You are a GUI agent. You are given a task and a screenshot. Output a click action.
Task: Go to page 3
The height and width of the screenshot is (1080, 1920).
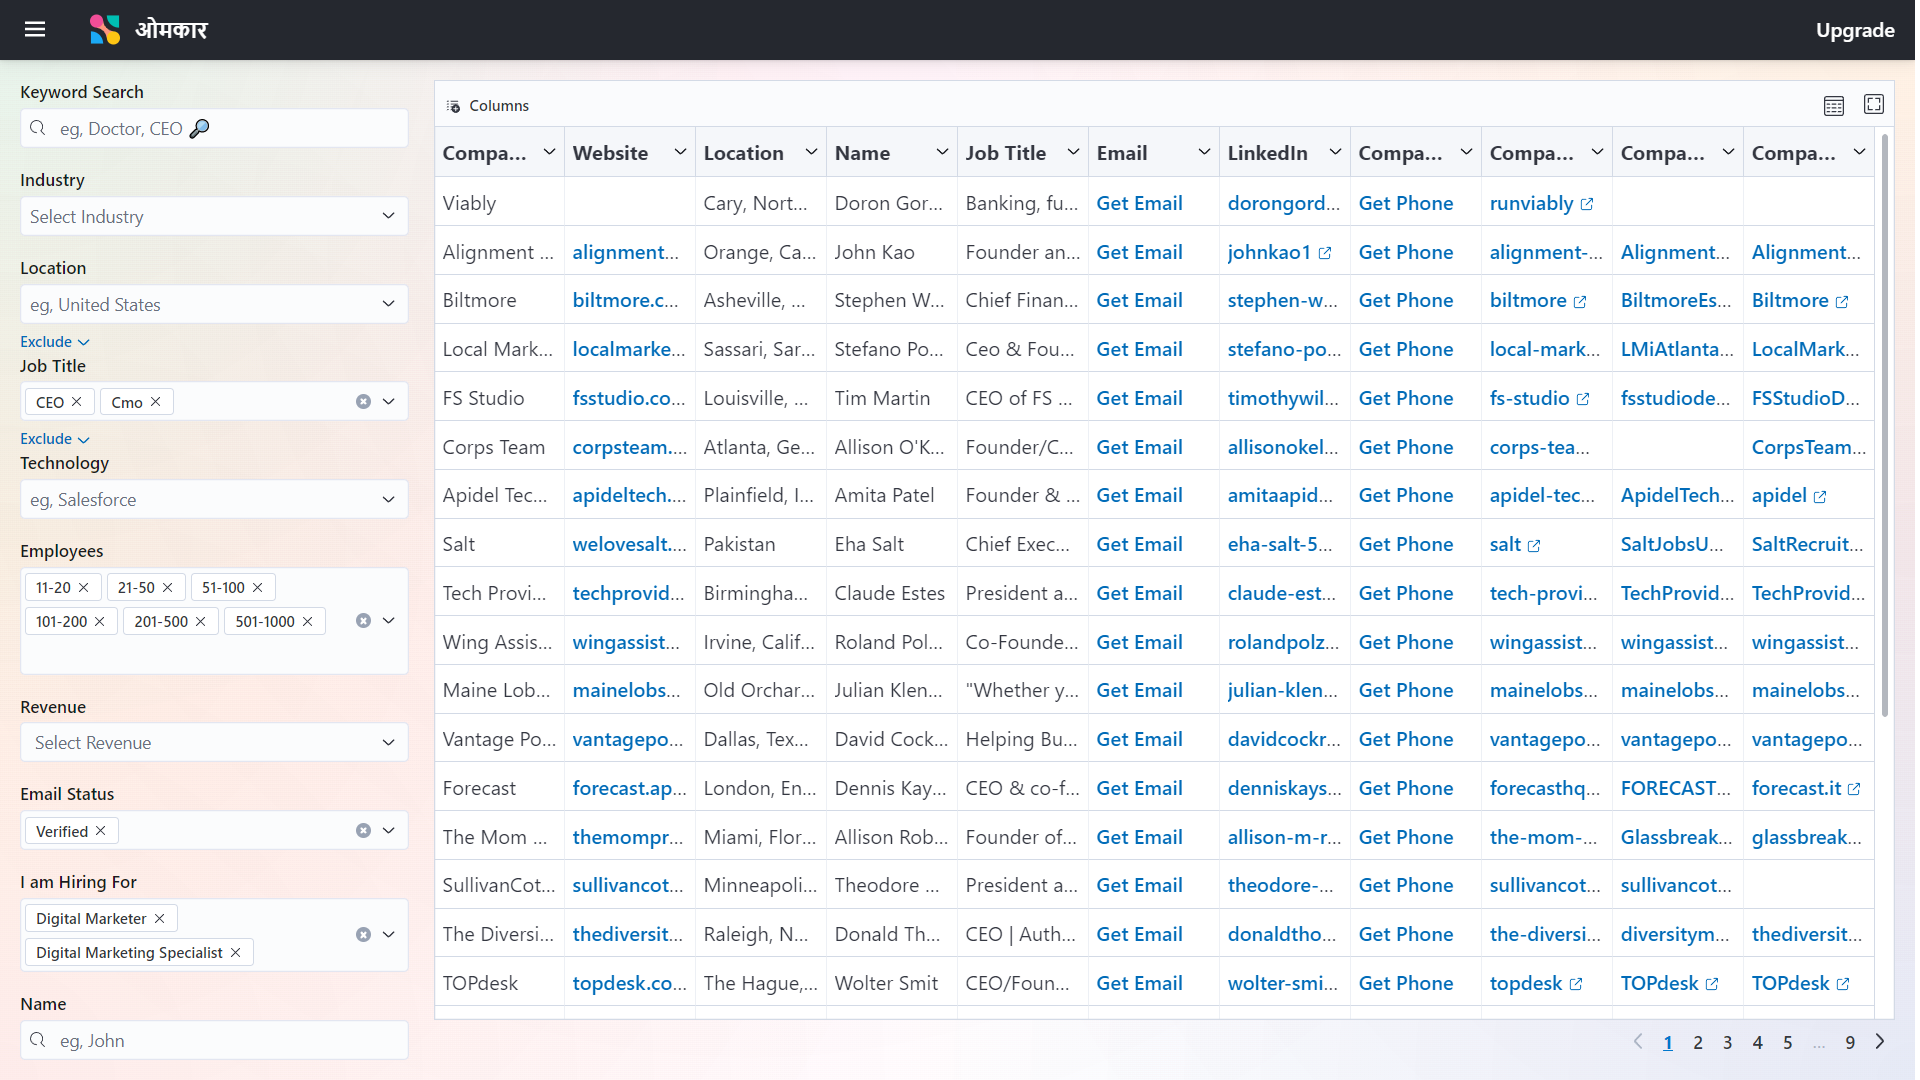[1727, 1043]
